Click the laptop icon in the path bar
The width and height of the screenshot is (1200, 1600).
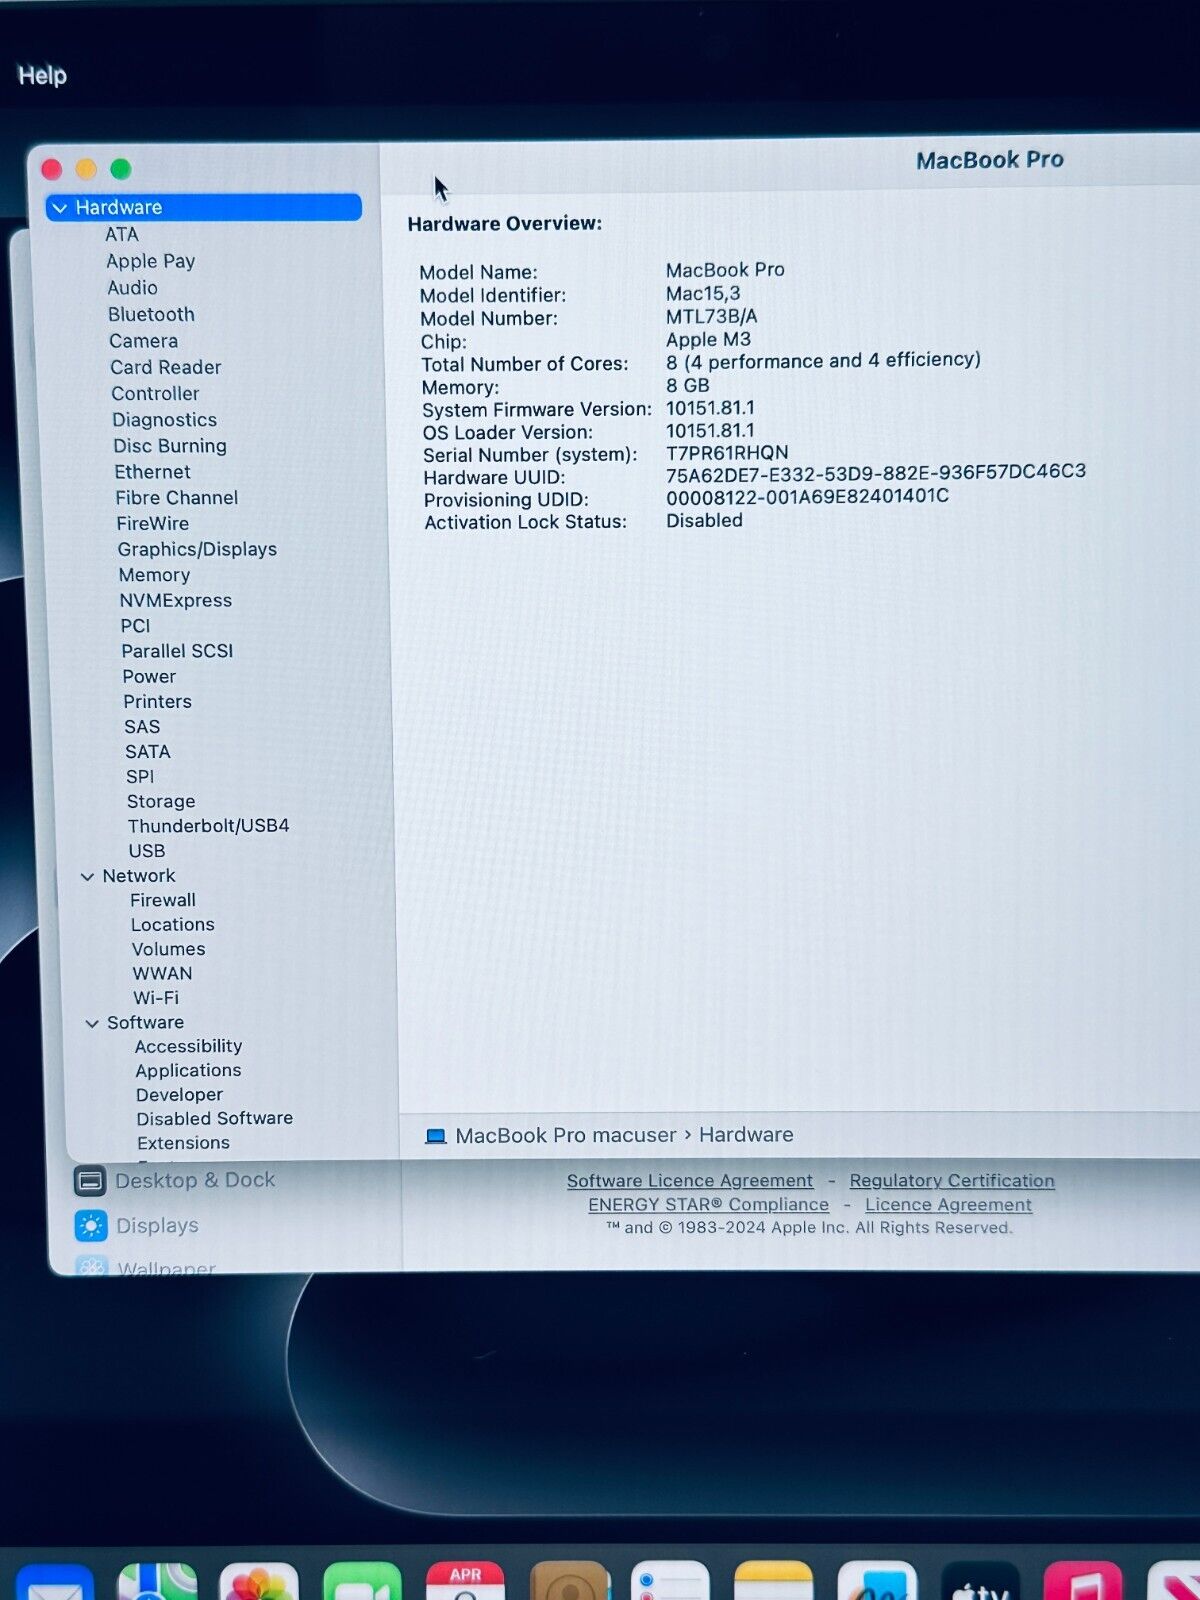tap(436, 1136)
